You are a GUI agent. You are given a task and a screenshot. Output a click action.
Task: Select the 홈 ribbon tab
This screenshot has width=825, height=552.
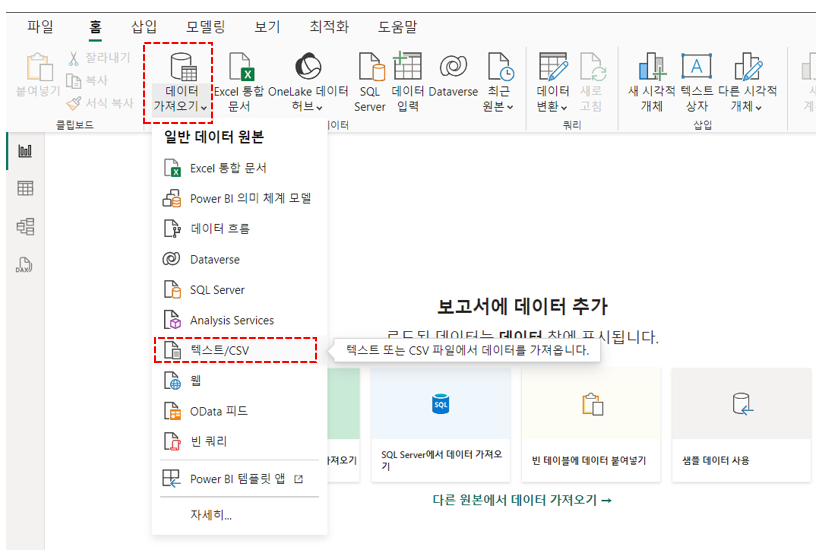(95, 26)
